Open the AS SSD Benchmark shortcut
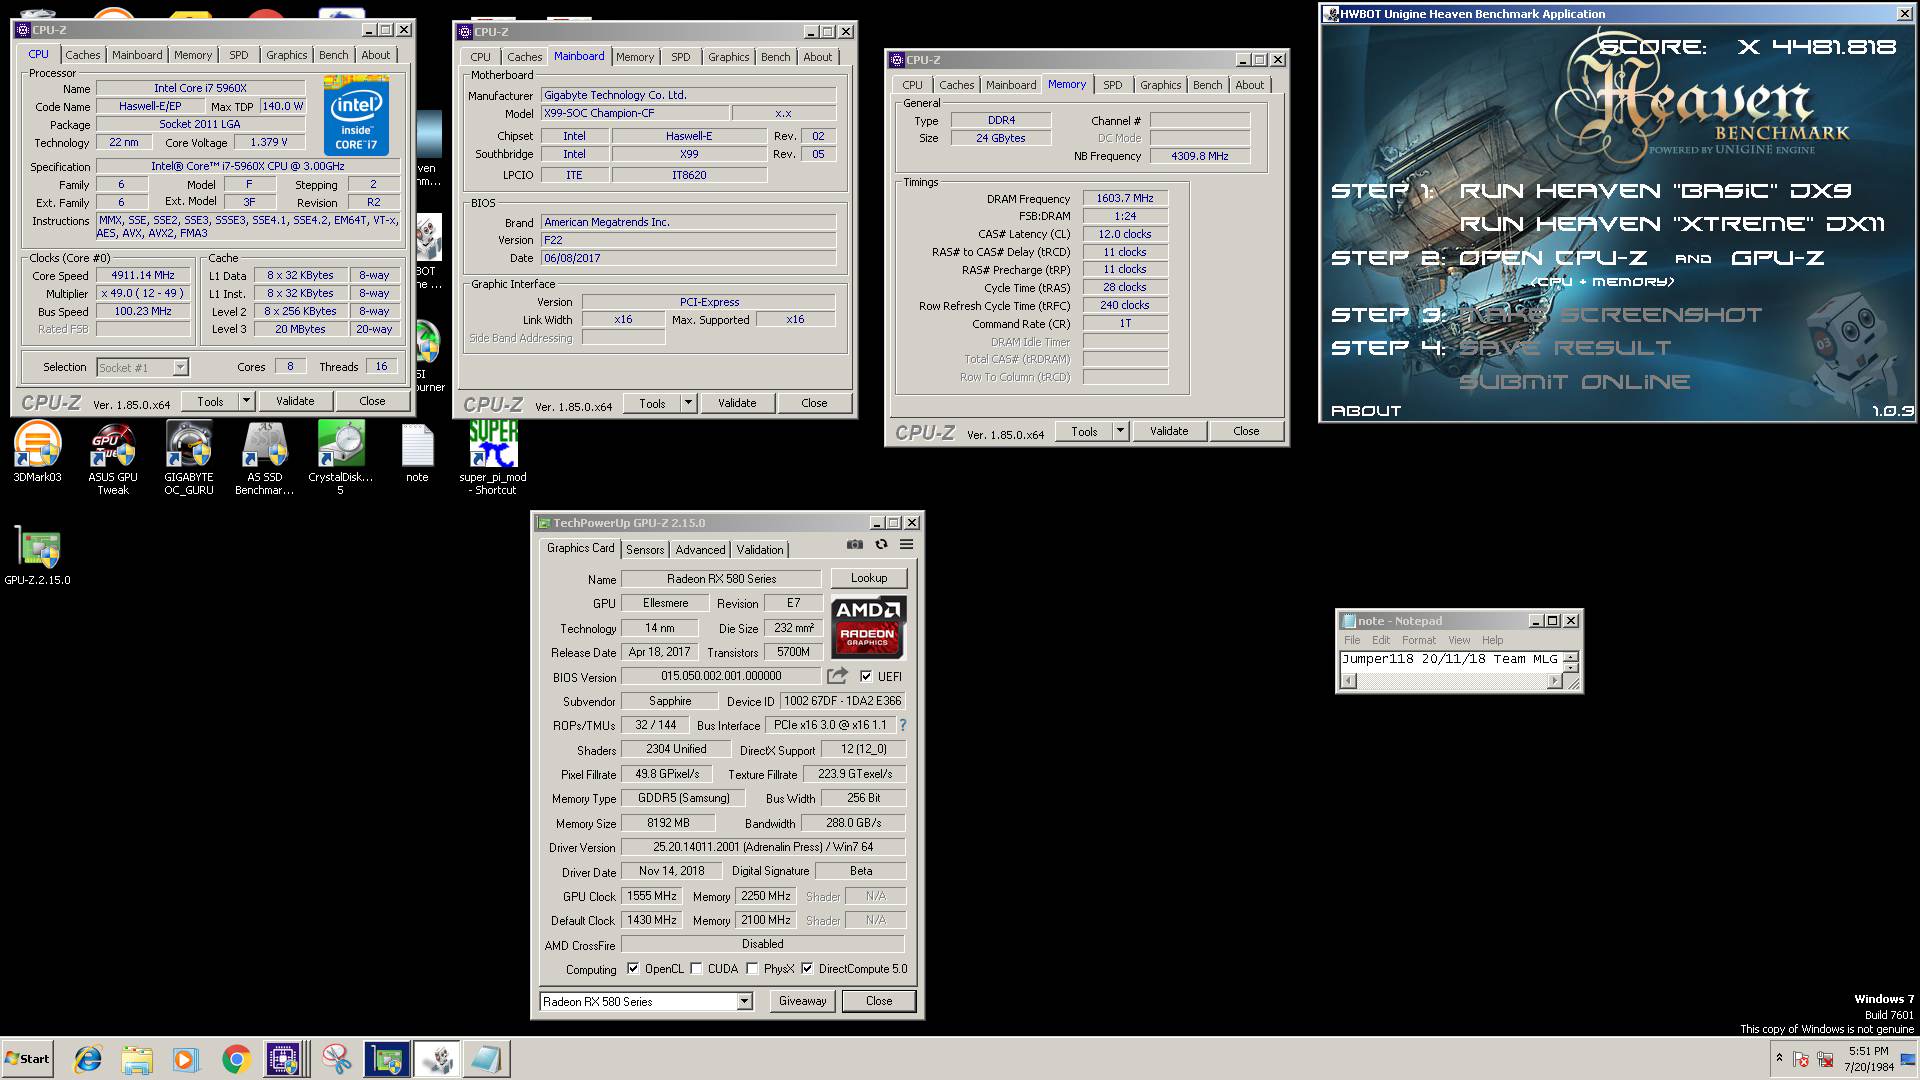The image size is (1920, 1080). (265, 458)
